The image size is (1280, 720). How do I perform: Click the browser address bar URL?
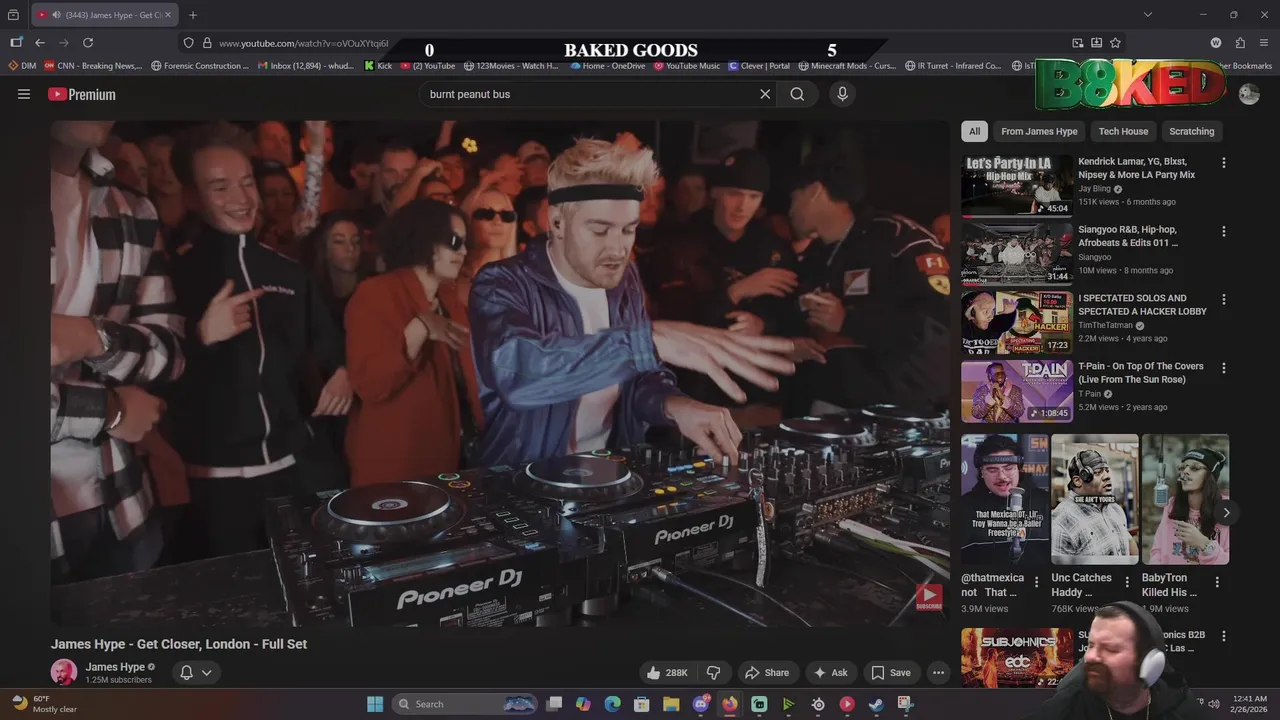(303, 43)
